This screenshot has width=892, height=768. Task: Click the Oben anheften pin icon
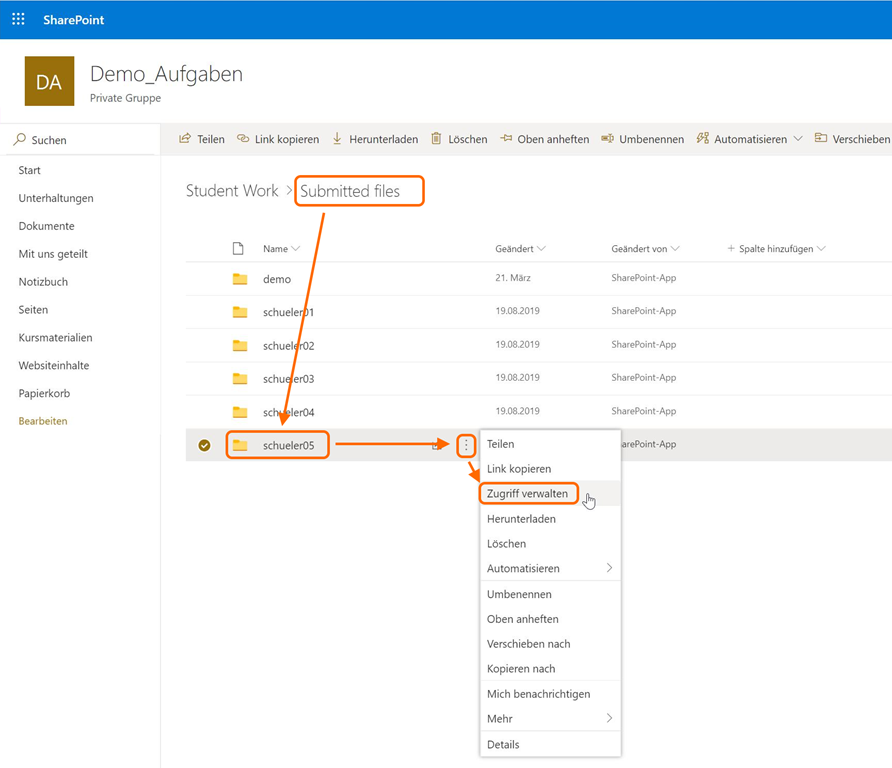[506, 139]
